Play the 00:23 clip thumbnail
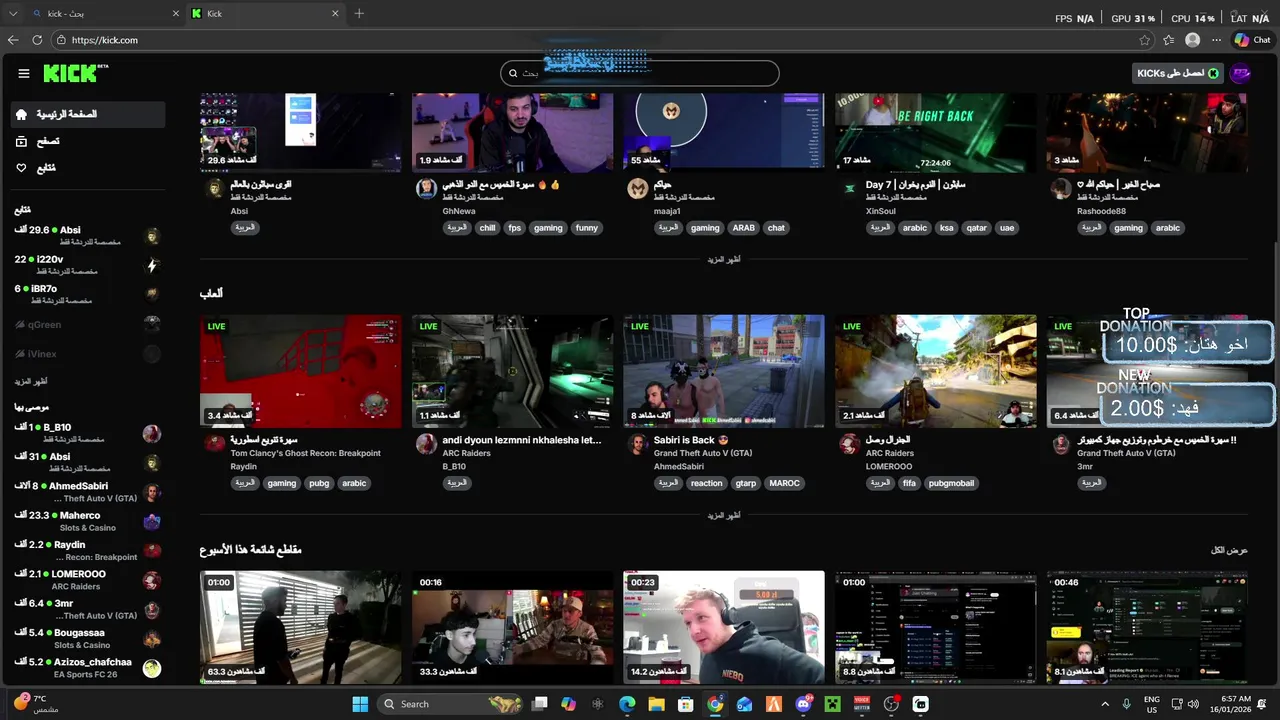Screen dimensions: 1280x720 (724, 627)
